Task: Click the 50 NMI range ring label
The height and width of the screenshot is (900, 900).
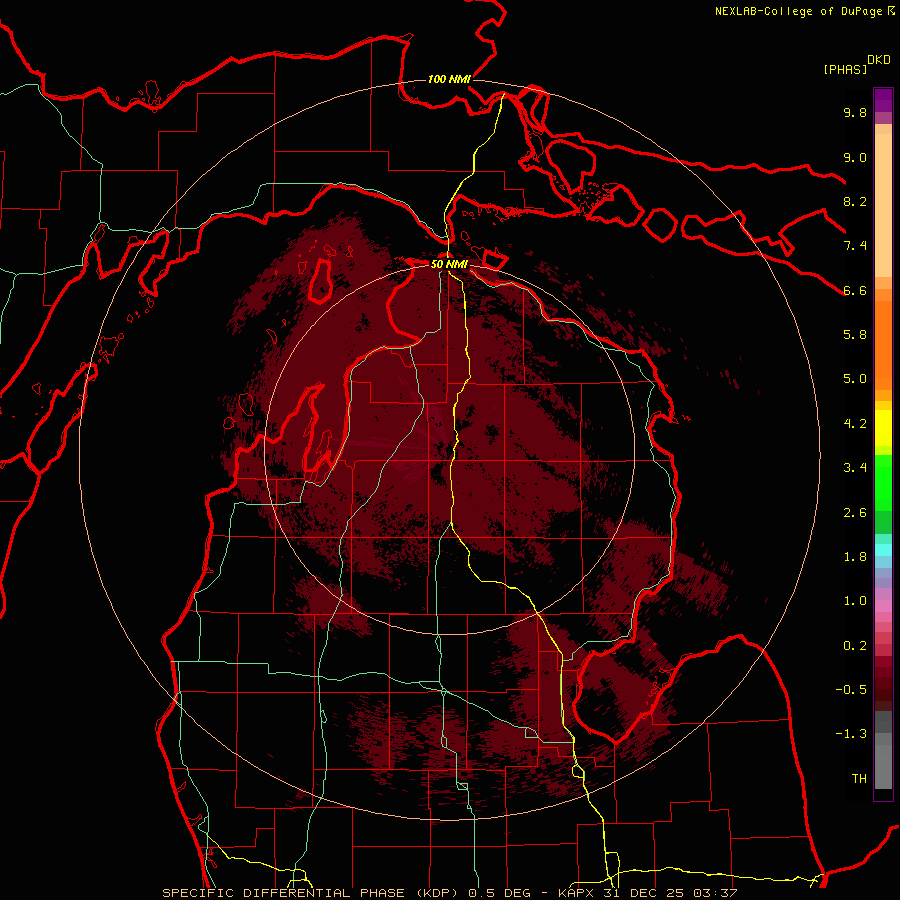Action: (x=449, y=264)
